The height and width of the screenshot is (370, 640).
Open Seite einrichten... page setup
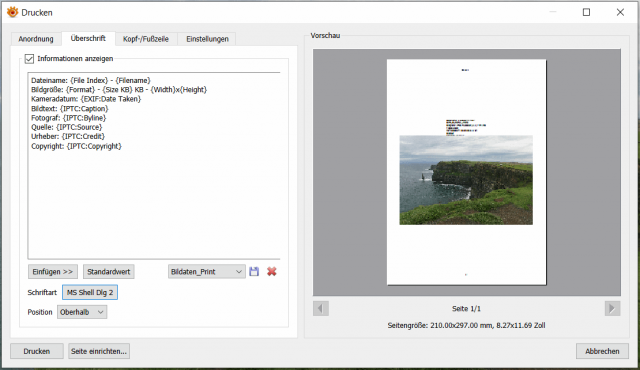pos(99,351)
